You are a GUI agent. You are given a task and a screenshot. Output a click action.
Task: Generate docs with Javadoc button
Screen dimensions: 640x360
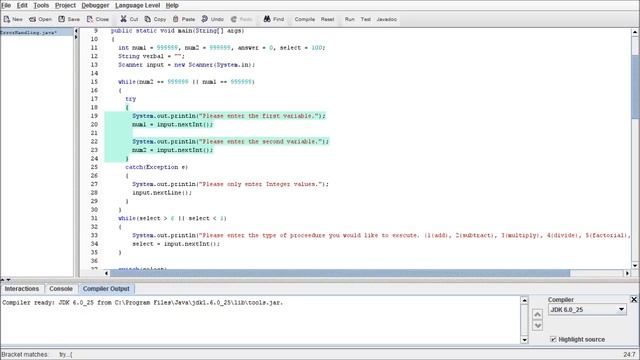[x=387, y=19]
